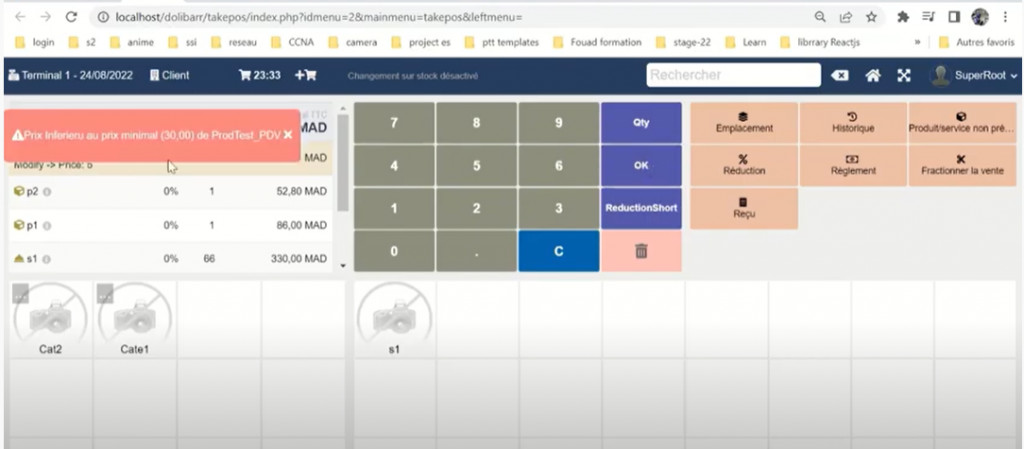Share this page via address bar icon
Screen dimensions: 1024x449
click(x=846, y=17)
